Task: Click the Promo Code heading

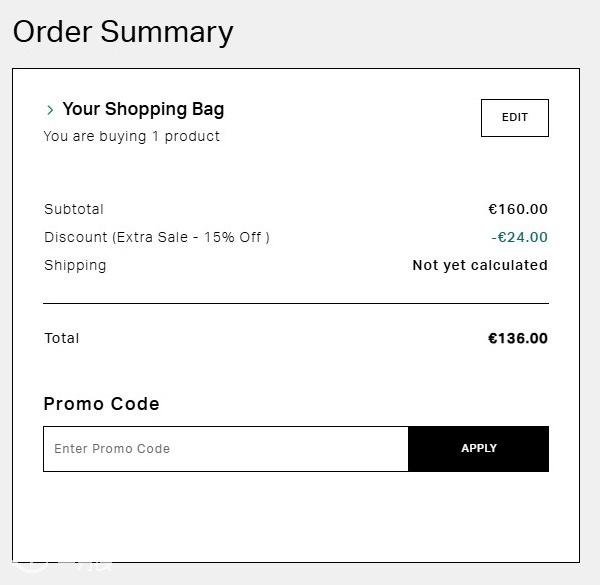Action: (x=101, y=404)
